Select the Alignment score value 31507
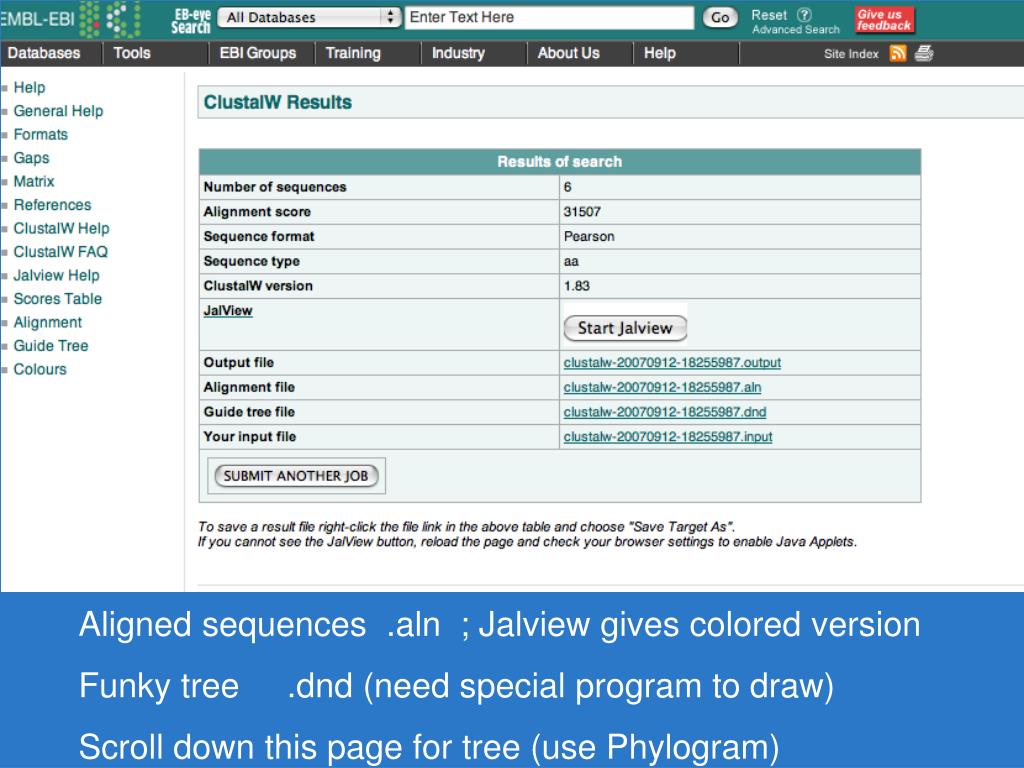1024x768 pixels. (x=582, y=212)
